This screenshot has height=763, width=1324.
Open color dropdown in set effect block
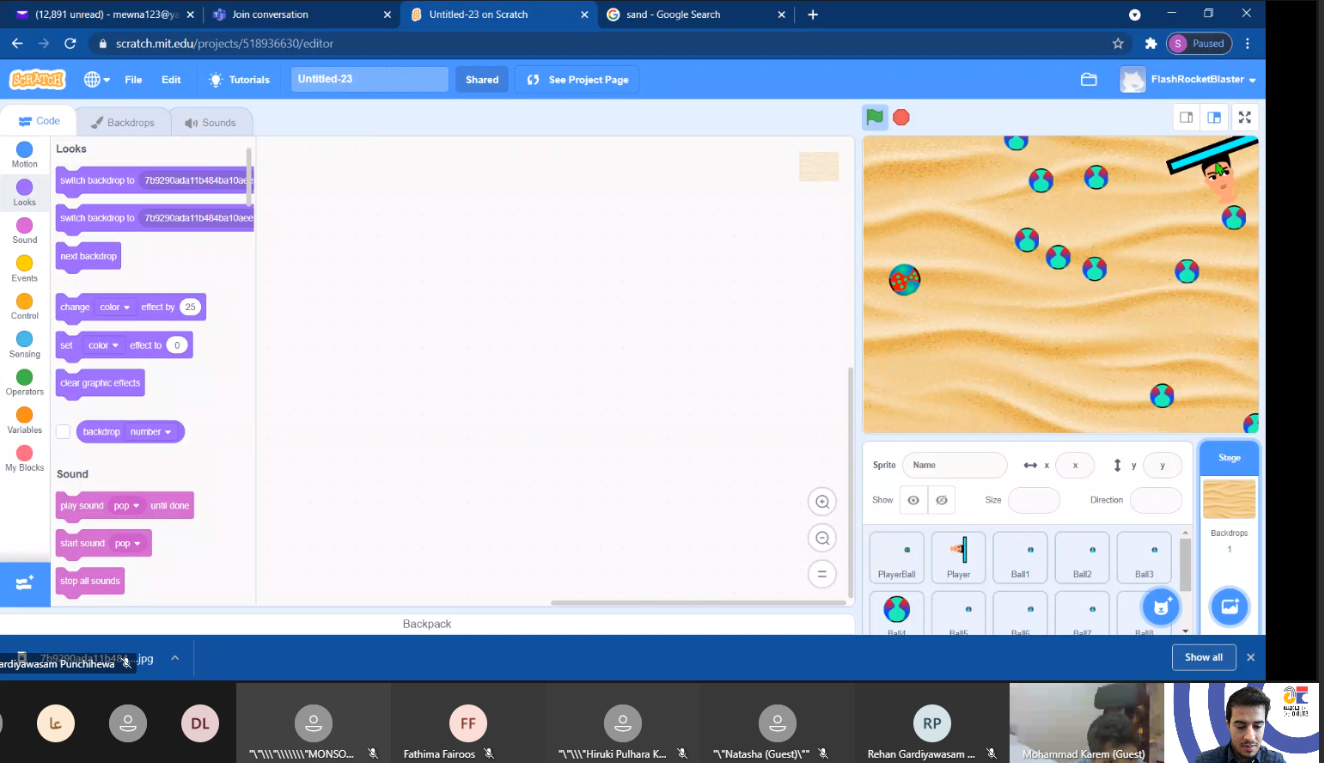pos(104,345)
